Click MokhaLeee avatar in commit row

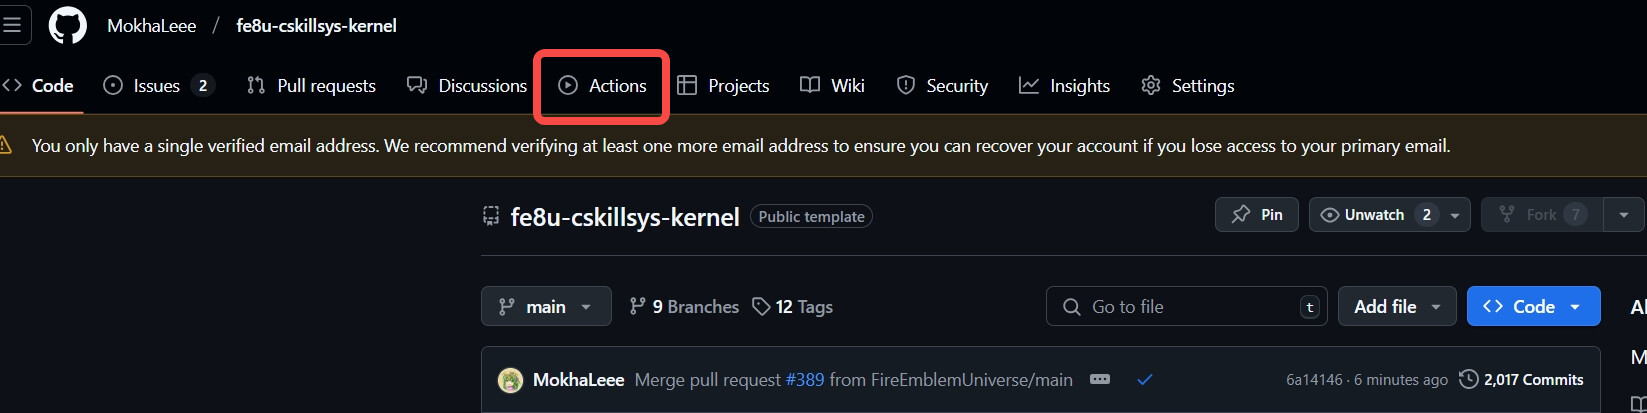(510, 380)
